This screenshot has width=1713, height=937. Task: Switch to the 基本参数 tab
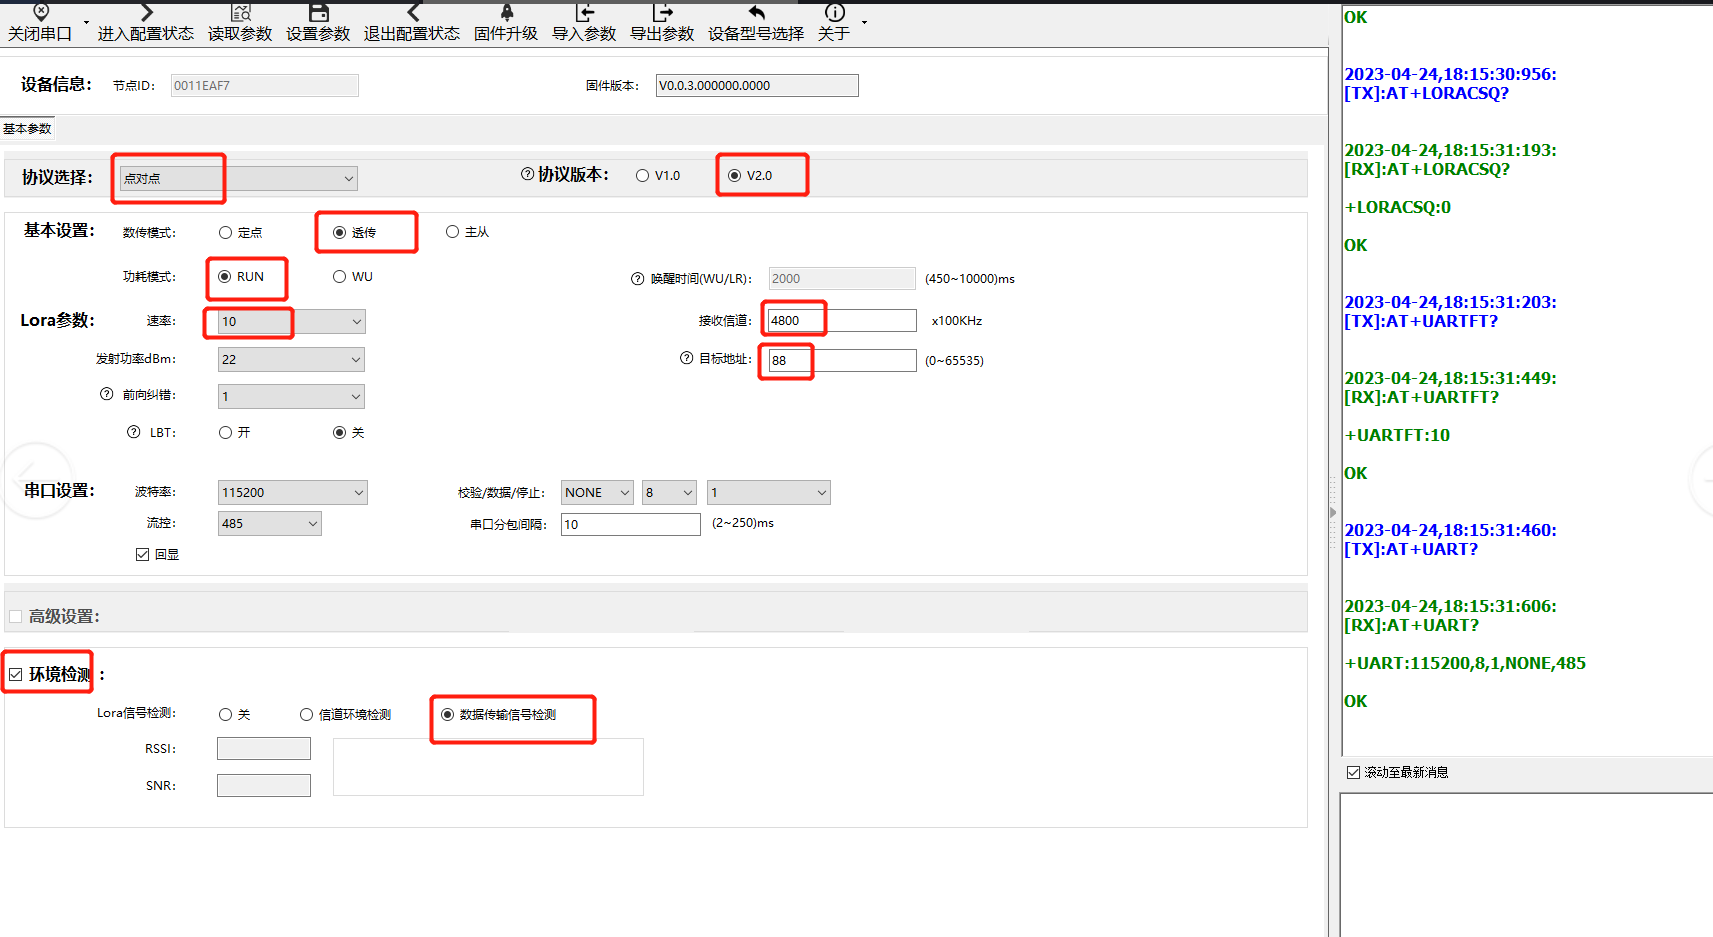coord(27,129)
